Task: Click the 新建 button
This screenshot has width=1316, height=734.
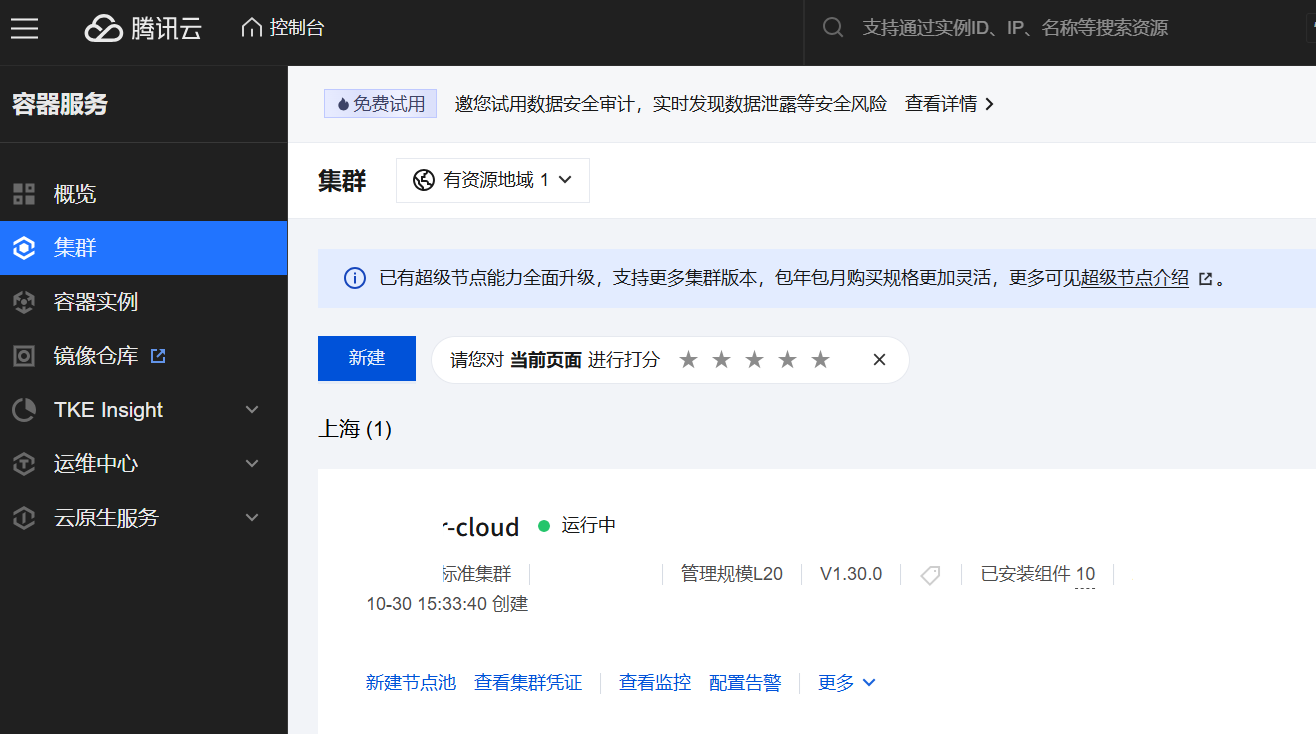Action: coord(367,358)
